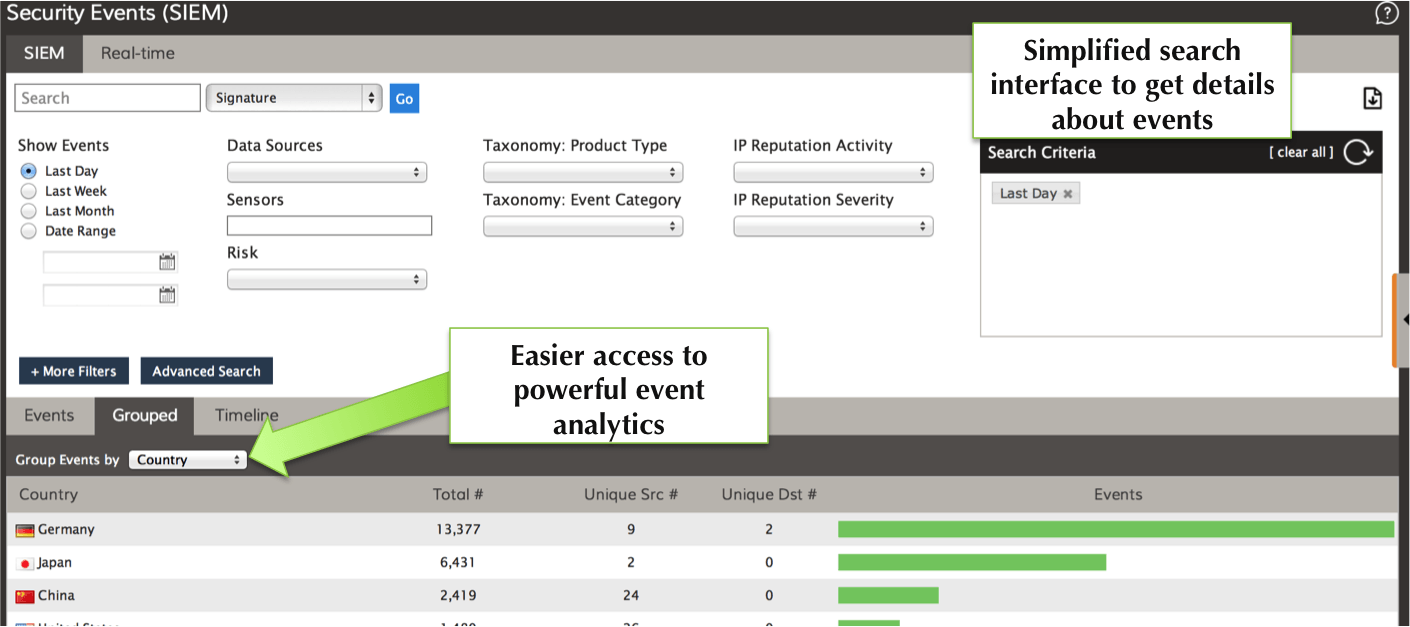Select the Last Month radio button
Screen dimensions: 1410x627
[x=28, y=211]
